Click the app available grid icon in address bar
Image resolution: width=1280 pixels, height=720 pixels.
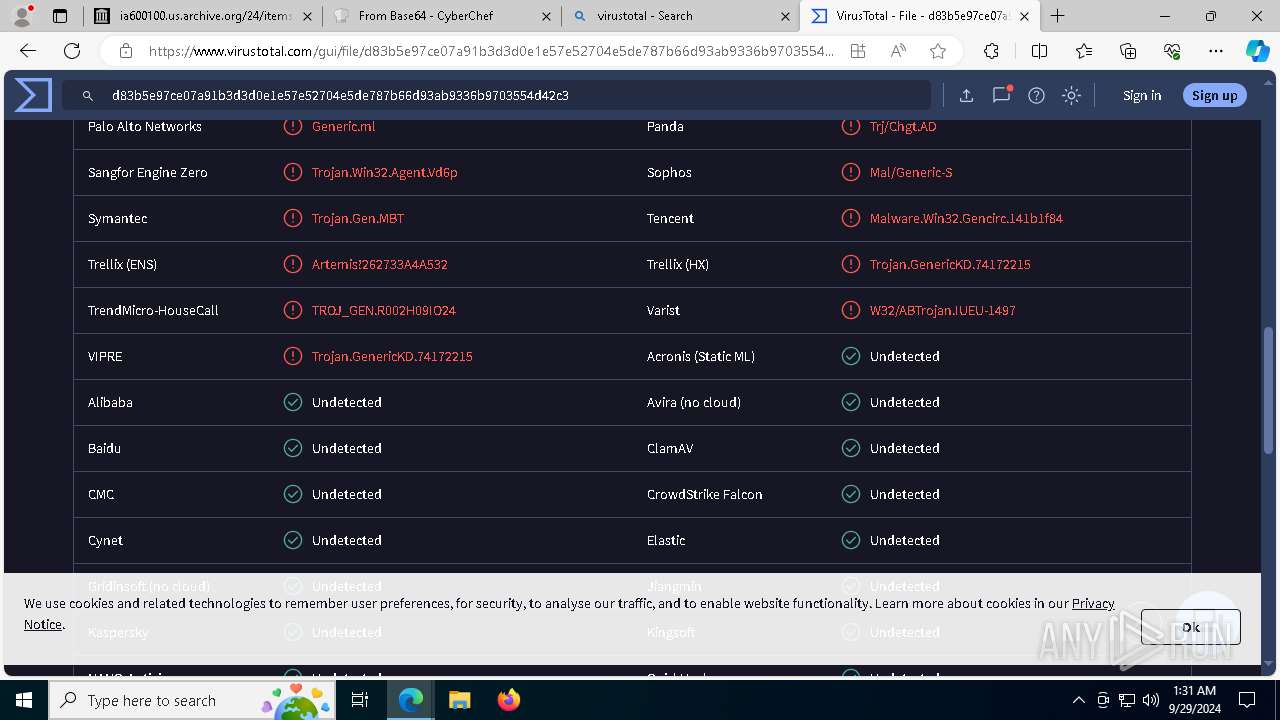(858, 51)
